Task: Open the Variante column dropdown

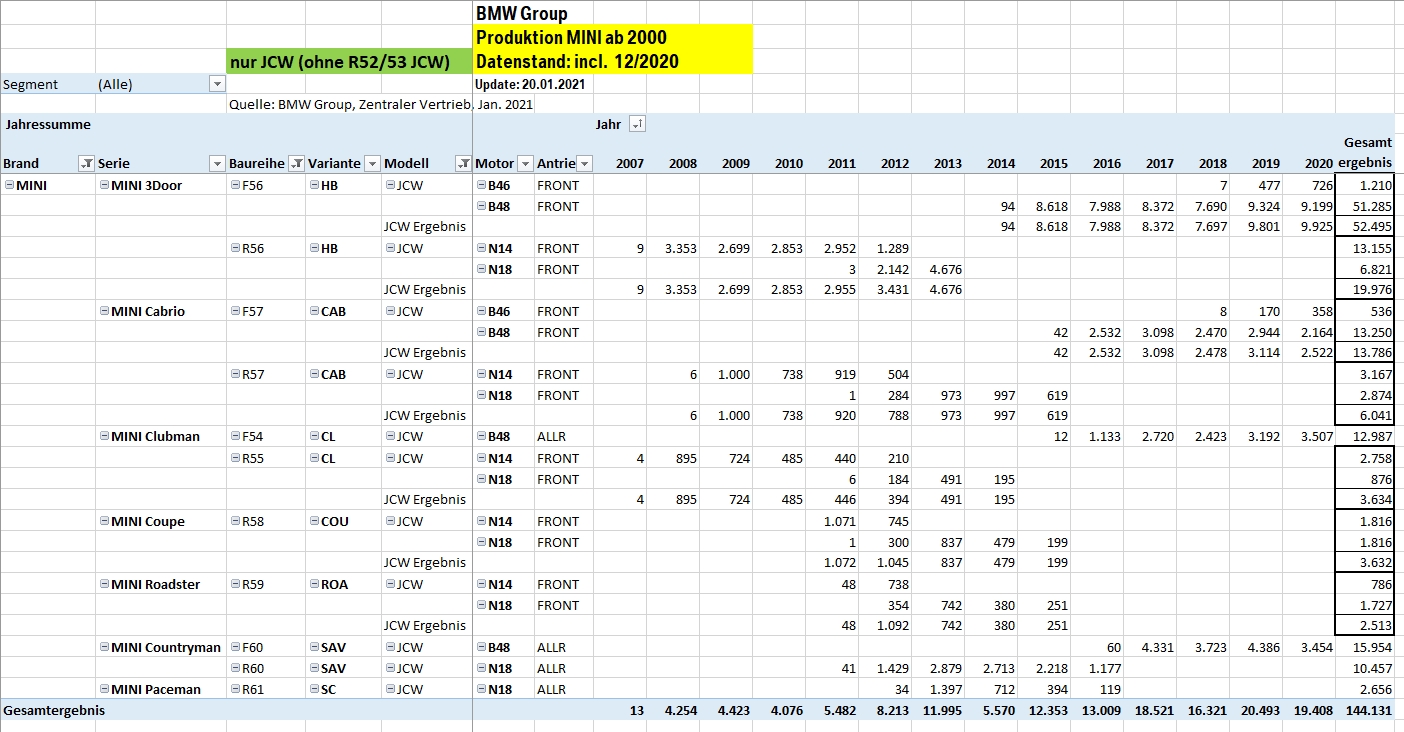Action: point(372,163)
